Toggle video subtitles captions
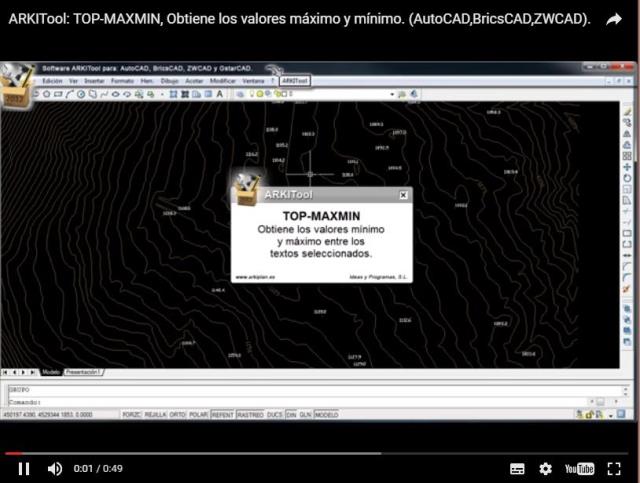The height and width of the screenshot is (483, 640). pyautogui.click(x=517, y=469)
